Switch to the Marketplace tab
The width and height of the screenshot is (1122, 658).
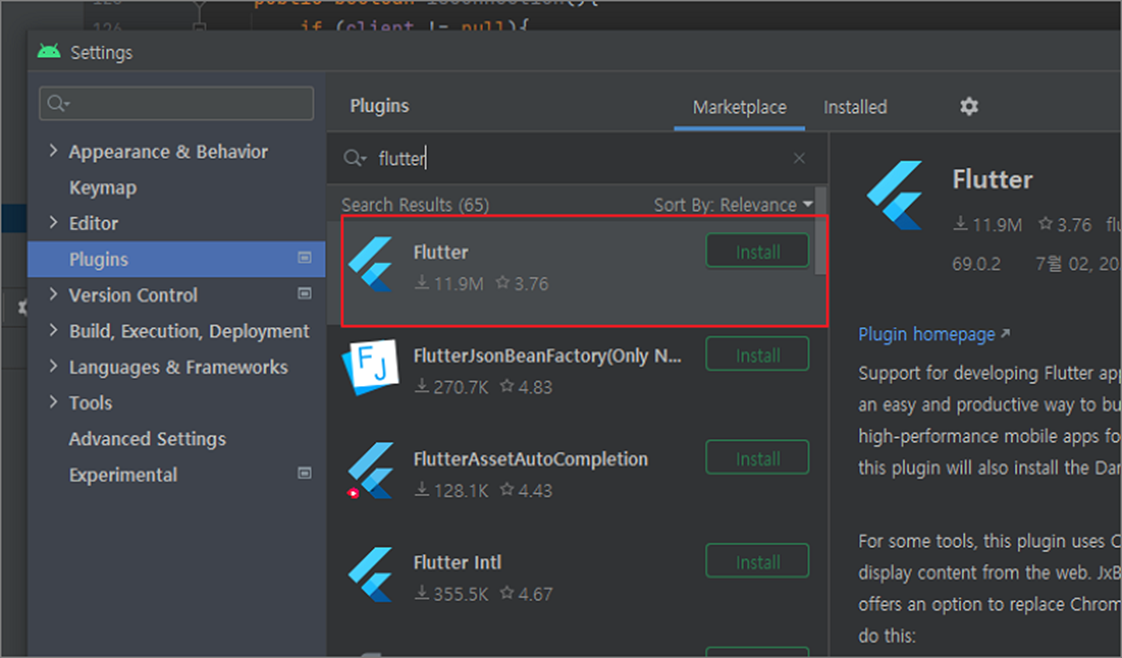point(739,107)
